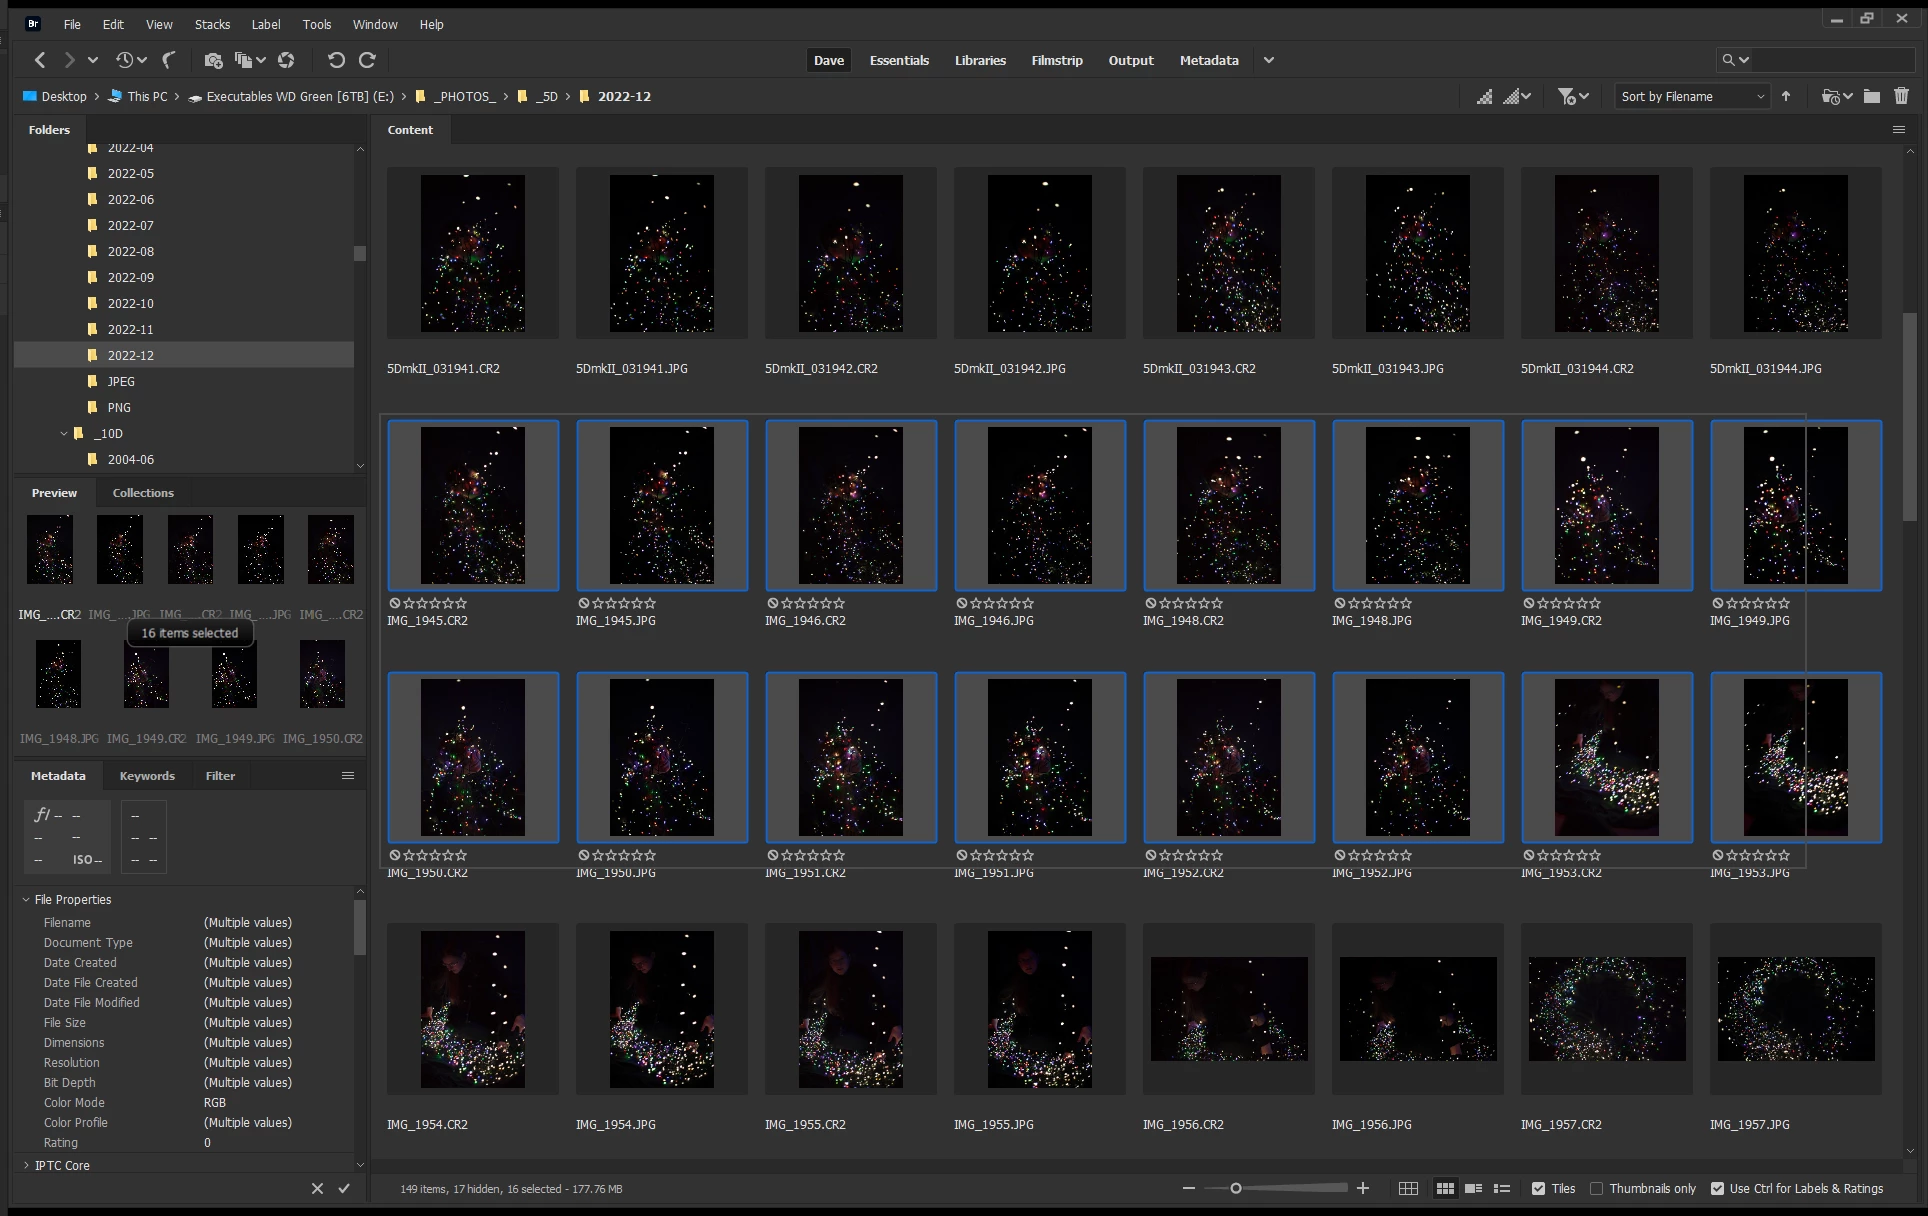
Task: Switch to the Keywords tab
Action: click(147, 776)
